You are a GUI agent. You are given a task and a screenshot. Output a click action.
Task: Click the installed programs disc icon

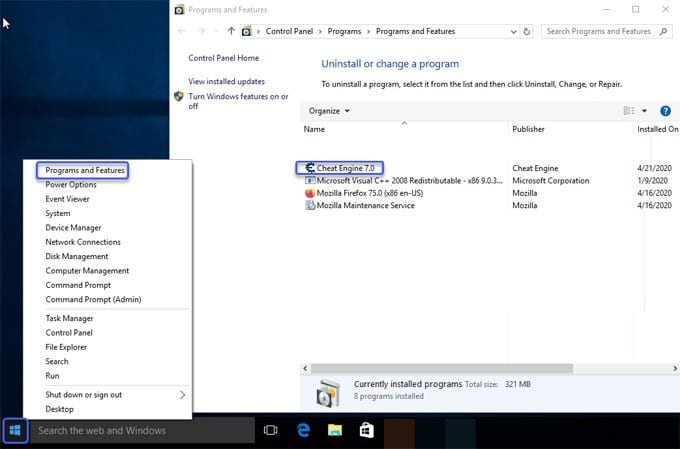coord(328,393)
